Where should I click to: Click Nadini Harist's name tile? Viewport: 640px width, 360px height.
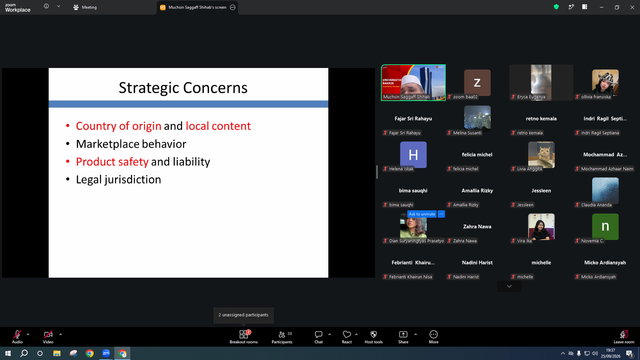477,263
